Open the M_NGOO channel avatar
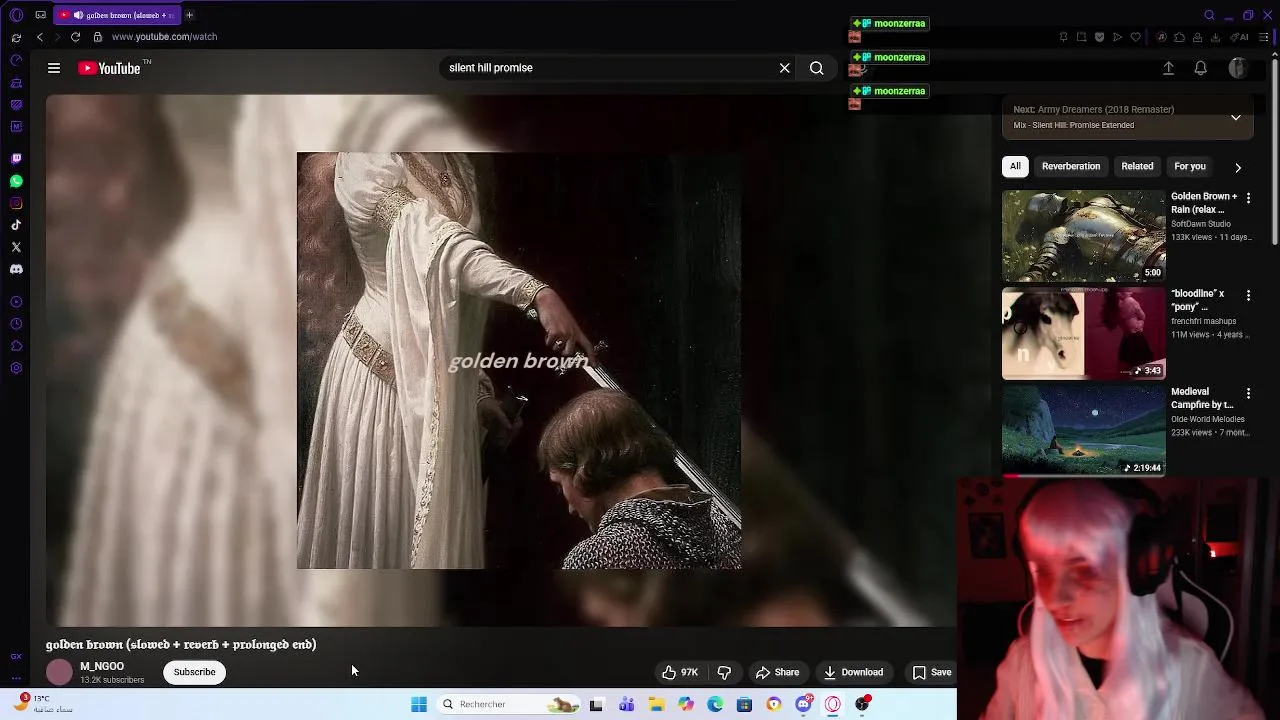This screenshot has width=1280, height=720. coord(59,672)
